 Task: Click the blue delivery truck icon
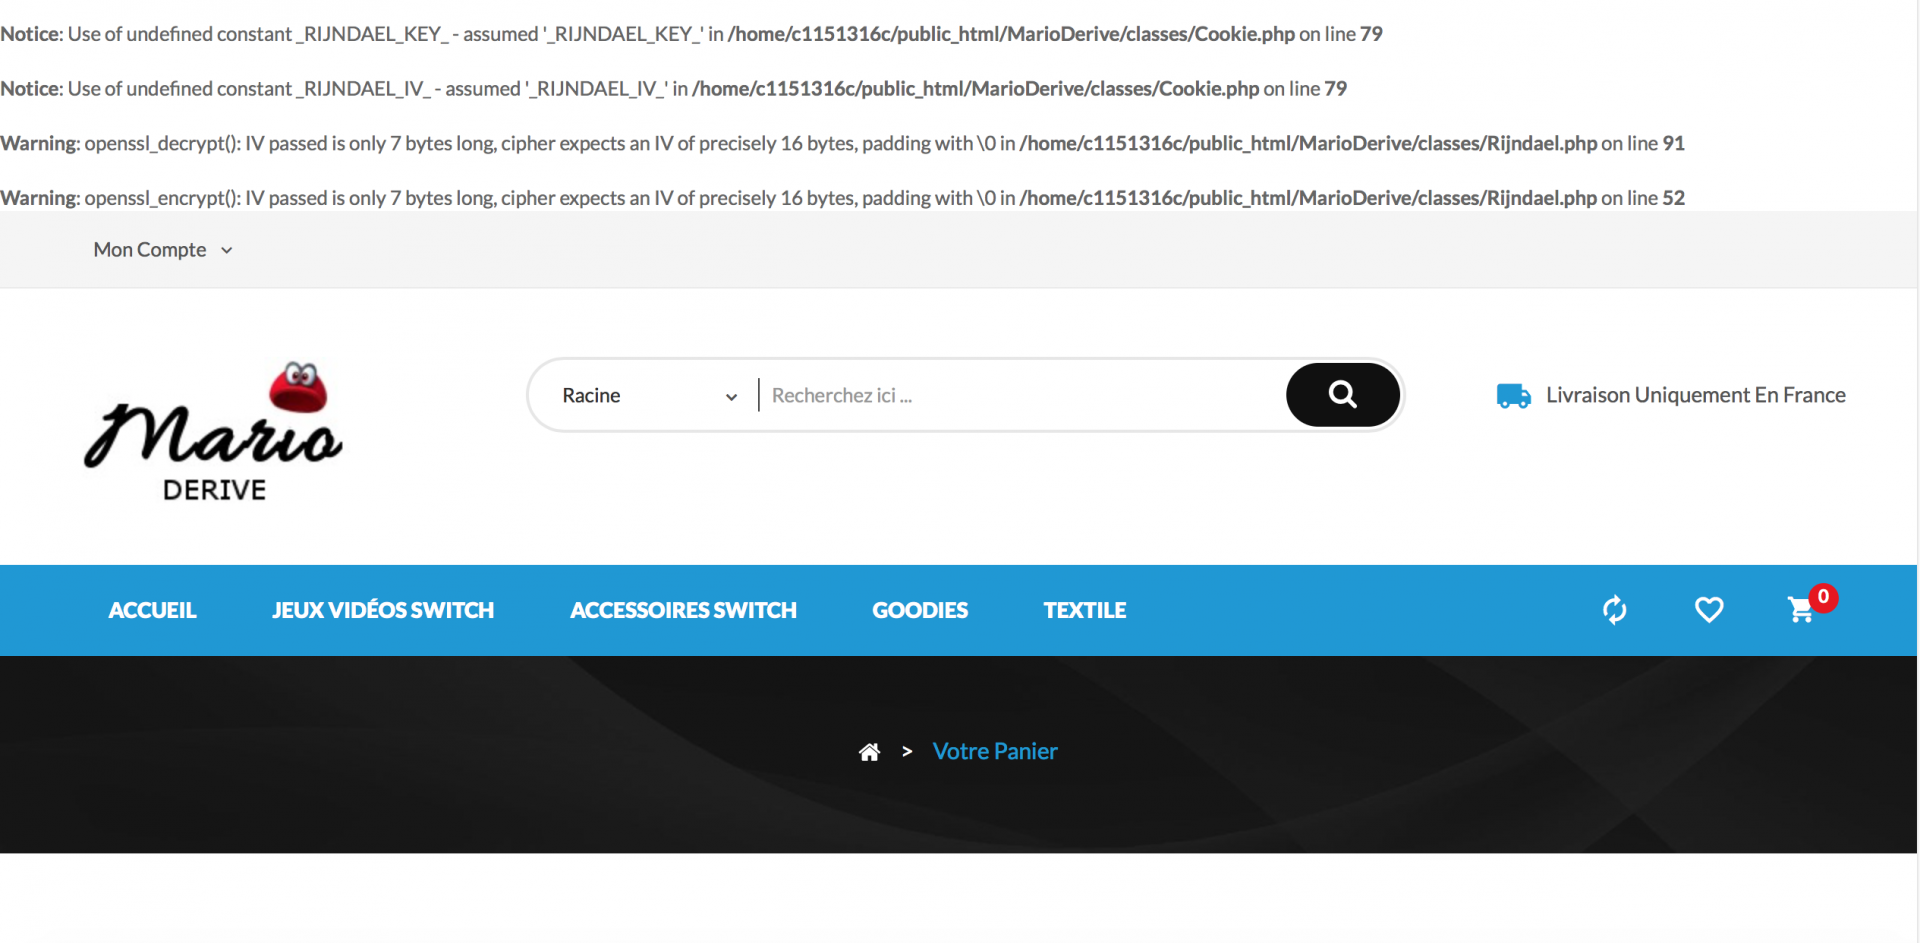tap(1514, 396)
